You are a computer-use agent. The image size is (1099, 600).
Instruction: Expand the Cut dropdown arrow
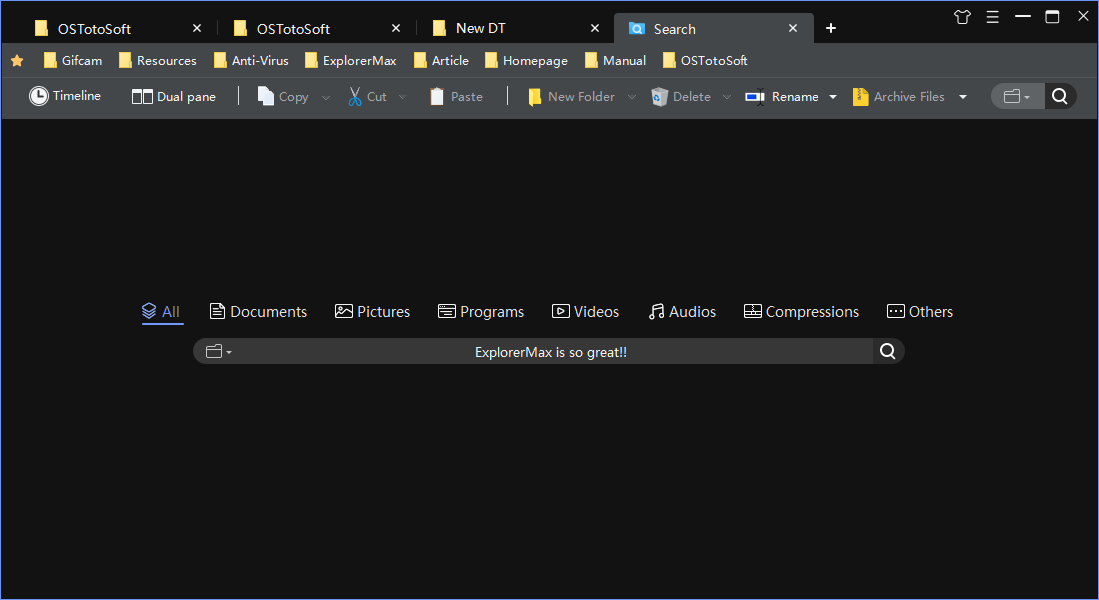click(x=402, y=97)
